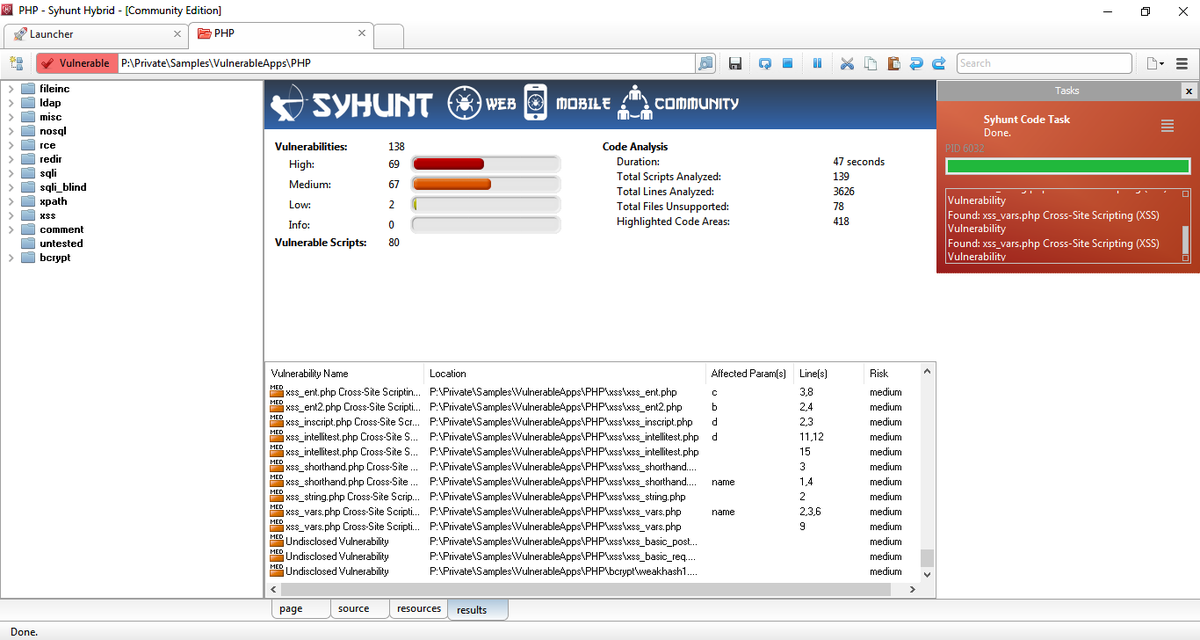The width and height of the screenshot is (1200, 640).
Task: Select the bcrypt folder in tree
Action: [x=54, y=257]
